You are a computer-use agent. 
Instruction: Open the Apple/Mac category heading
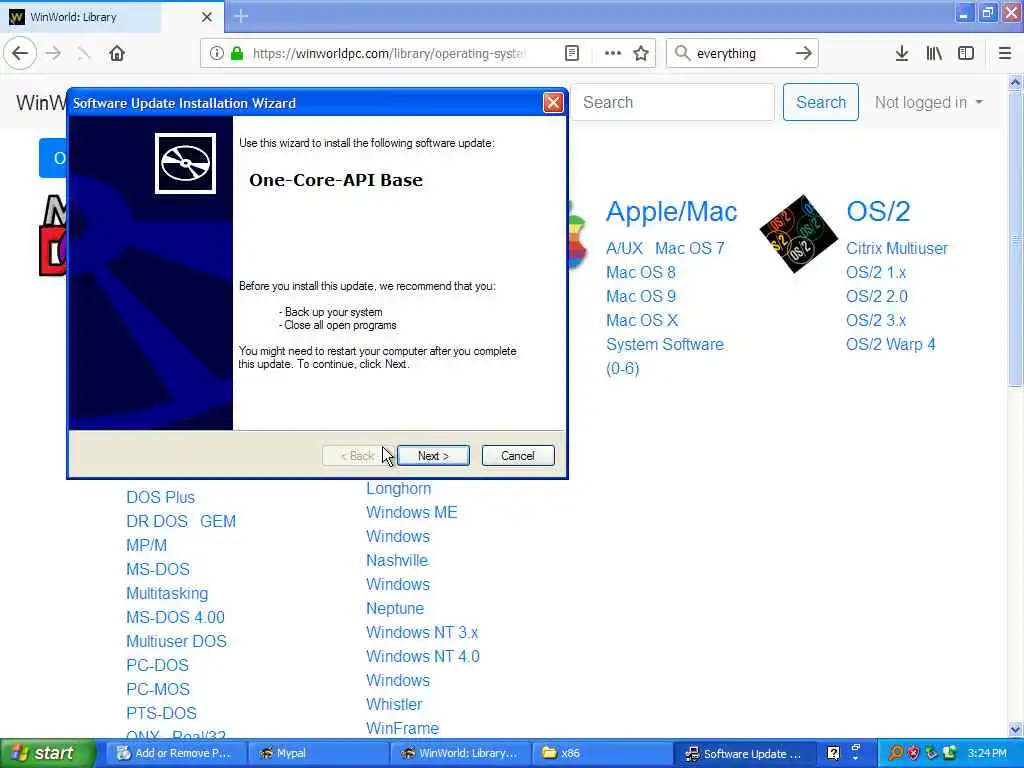(671, 212)
